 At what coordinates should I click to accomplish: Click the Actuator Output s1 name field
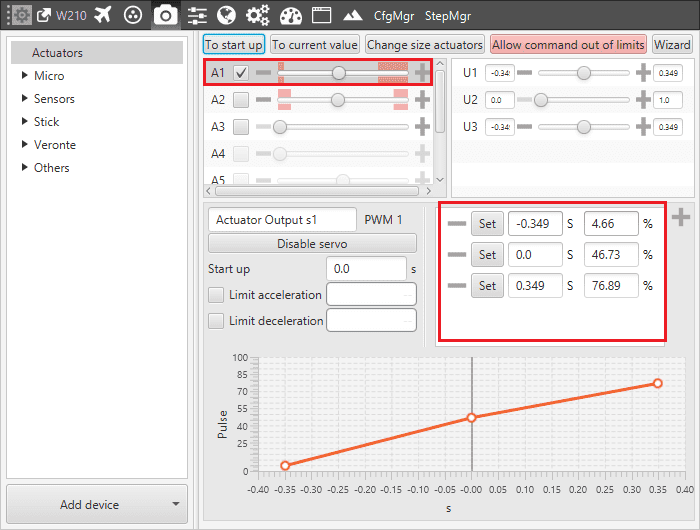(x=282, y=220)
